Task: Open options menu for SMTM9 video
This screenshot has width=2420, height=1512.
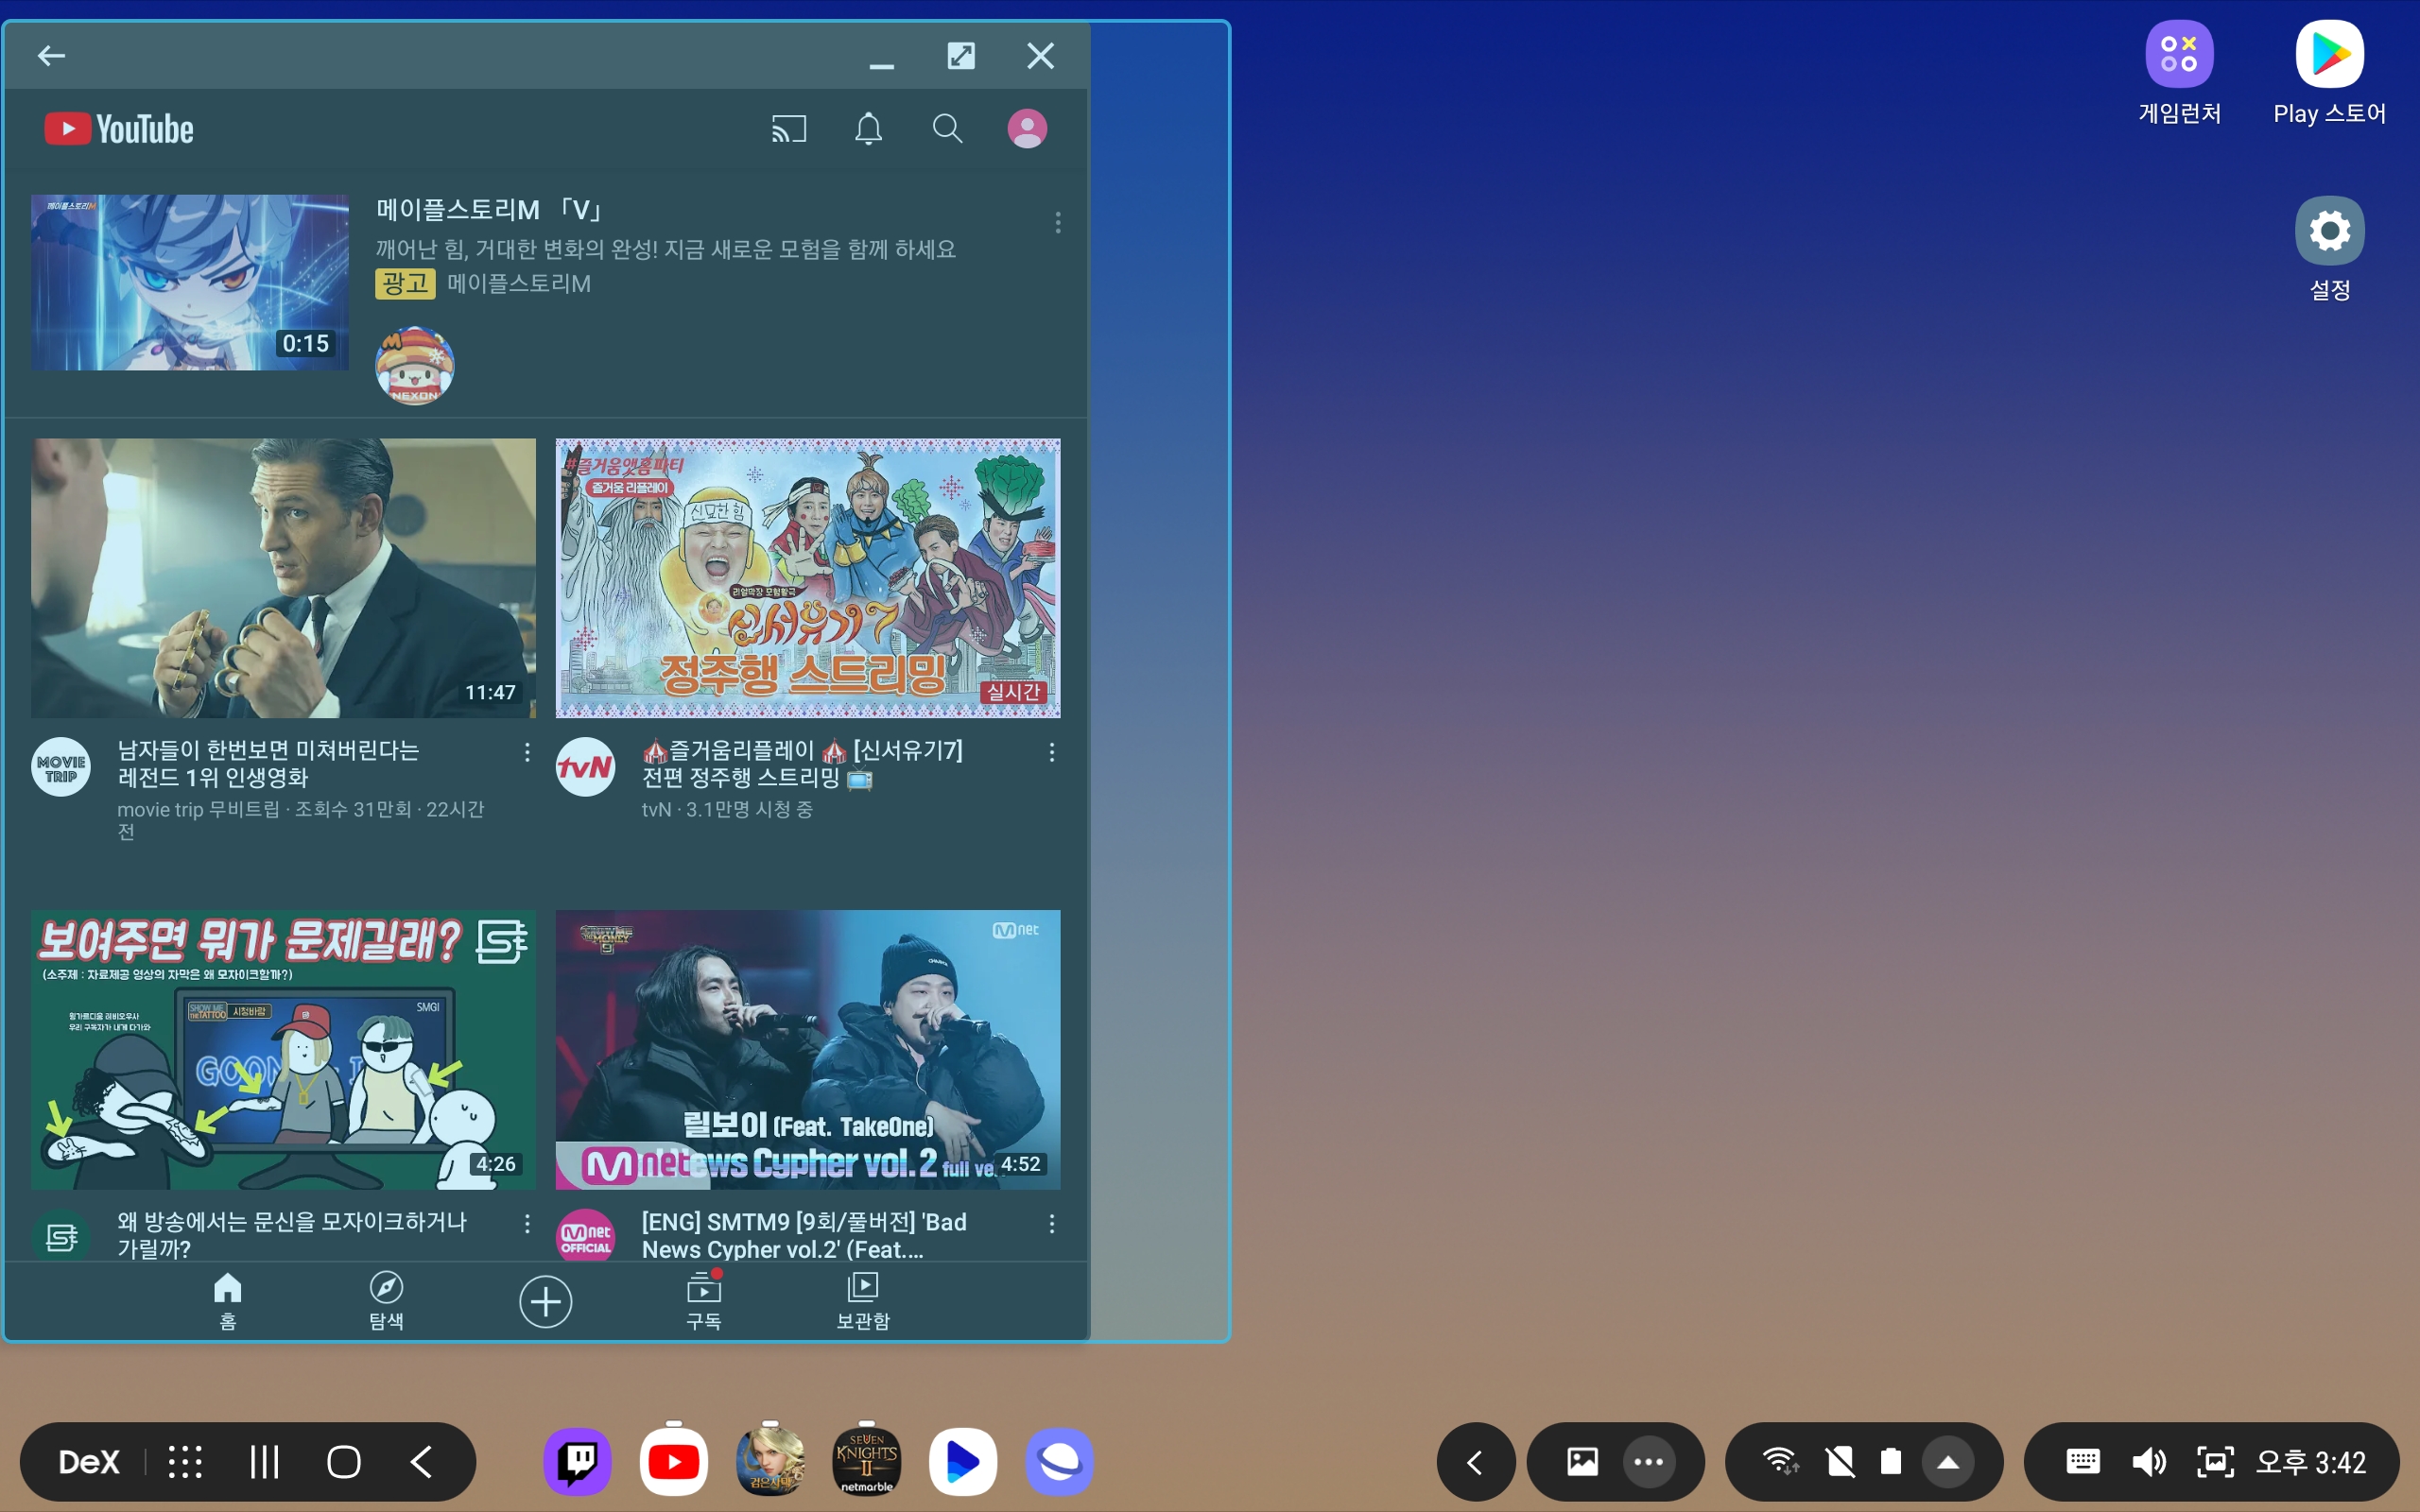Action: (1052, 1224)
